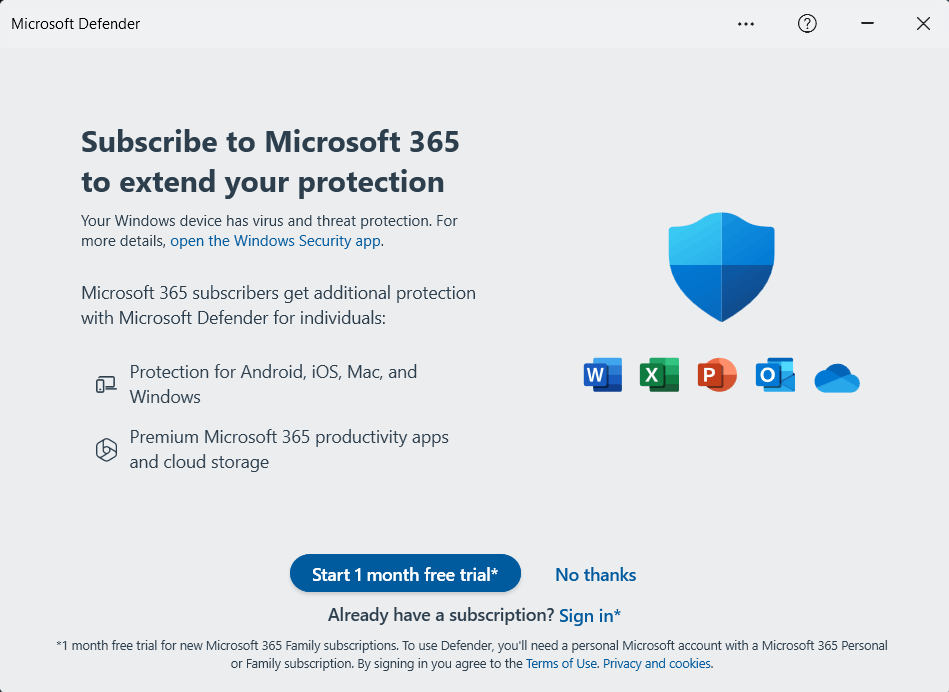Click the Excel app icon
949x692 pixels.
pos(659,375)
